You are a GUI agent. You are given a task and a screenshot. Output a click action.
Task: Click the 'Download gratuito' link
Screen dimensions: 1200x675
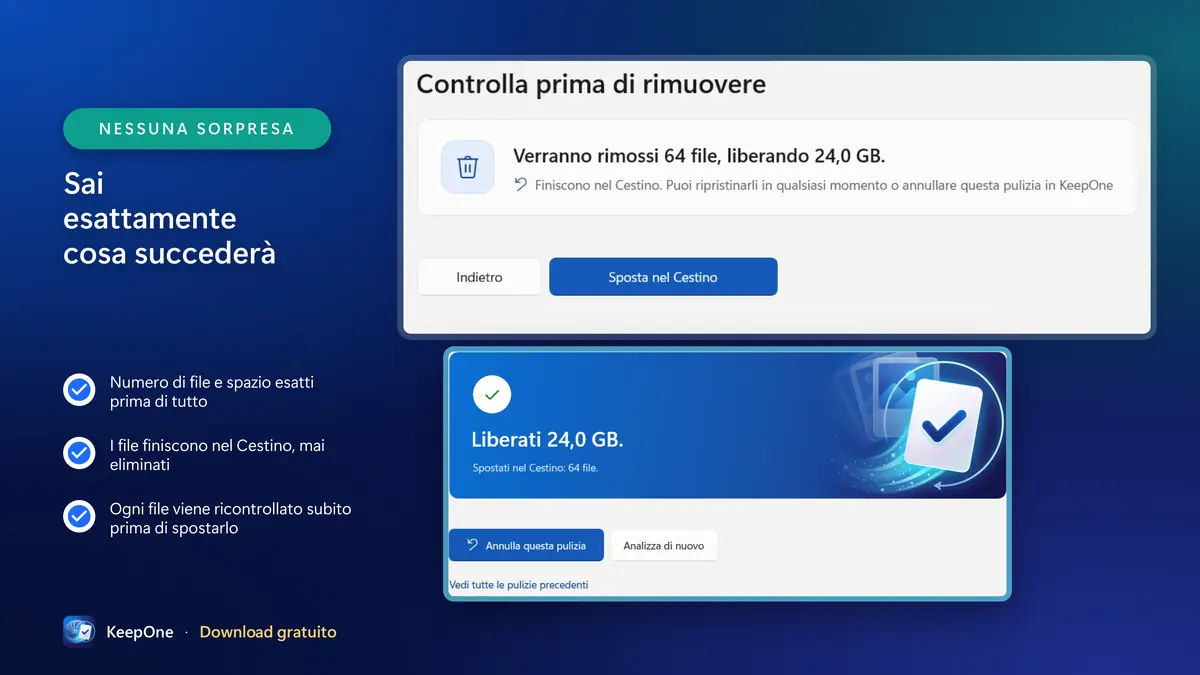(x=268, y=632)
